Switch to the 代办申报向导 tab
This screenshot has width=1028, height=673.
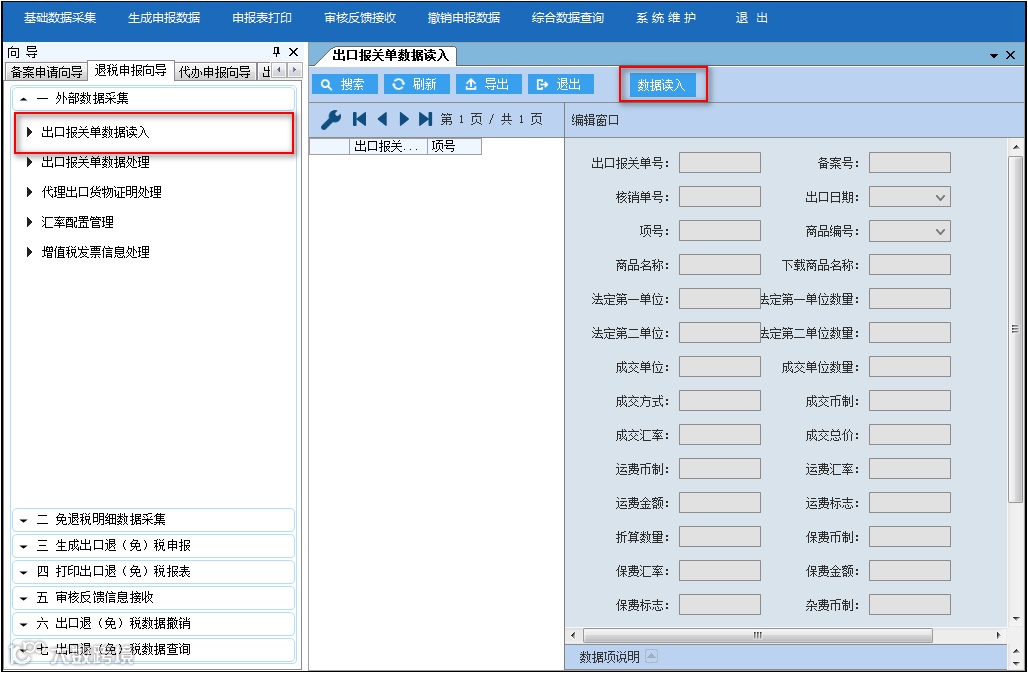pos(215,72)
